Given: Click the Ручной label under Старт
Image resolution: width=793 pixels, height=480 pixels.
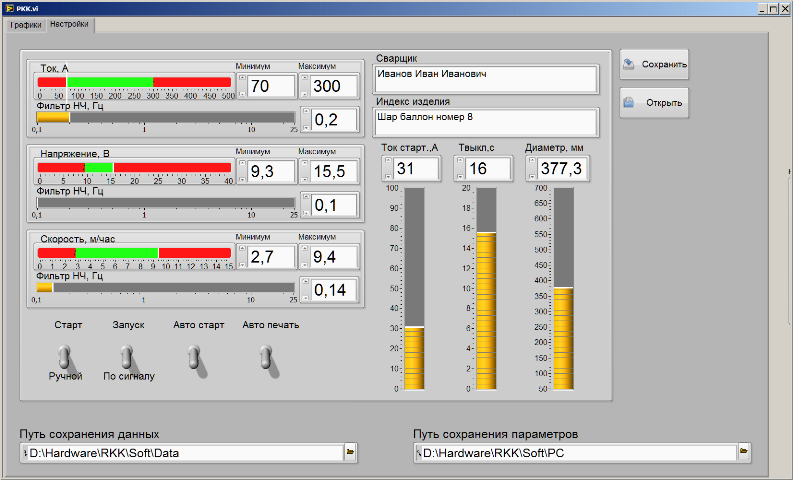Looking at the screenshot, I should 65,376.
